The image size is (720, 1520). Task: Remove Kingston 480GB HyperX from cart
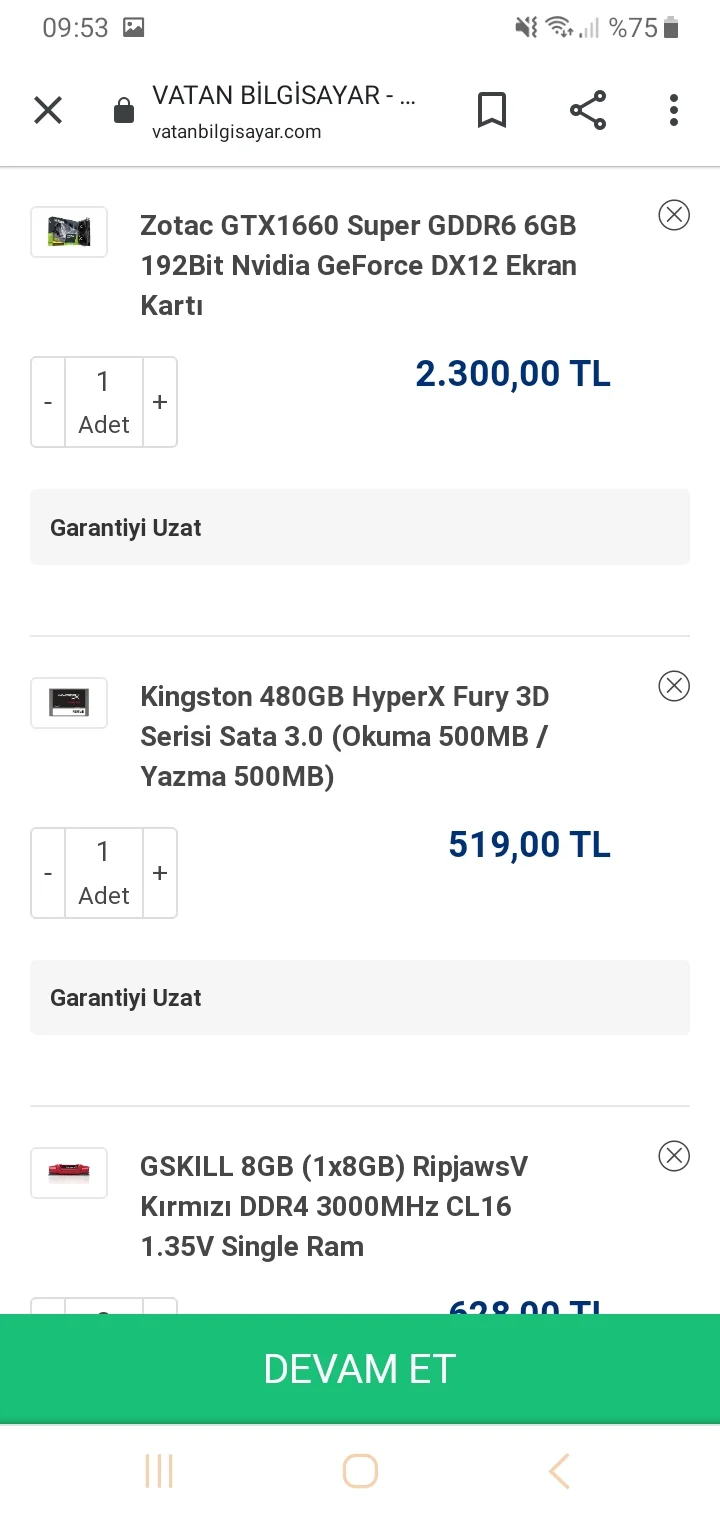674,685
